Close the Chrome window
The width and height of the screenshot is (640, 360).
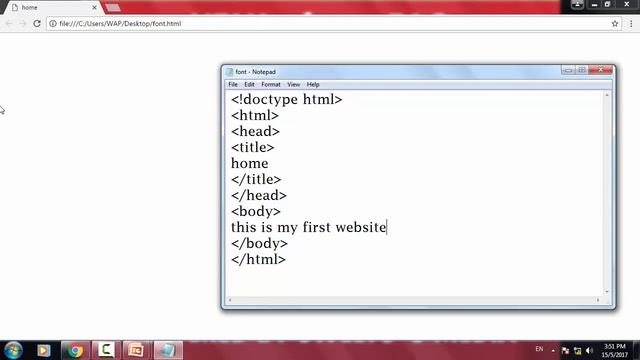[x=627, y=4]
